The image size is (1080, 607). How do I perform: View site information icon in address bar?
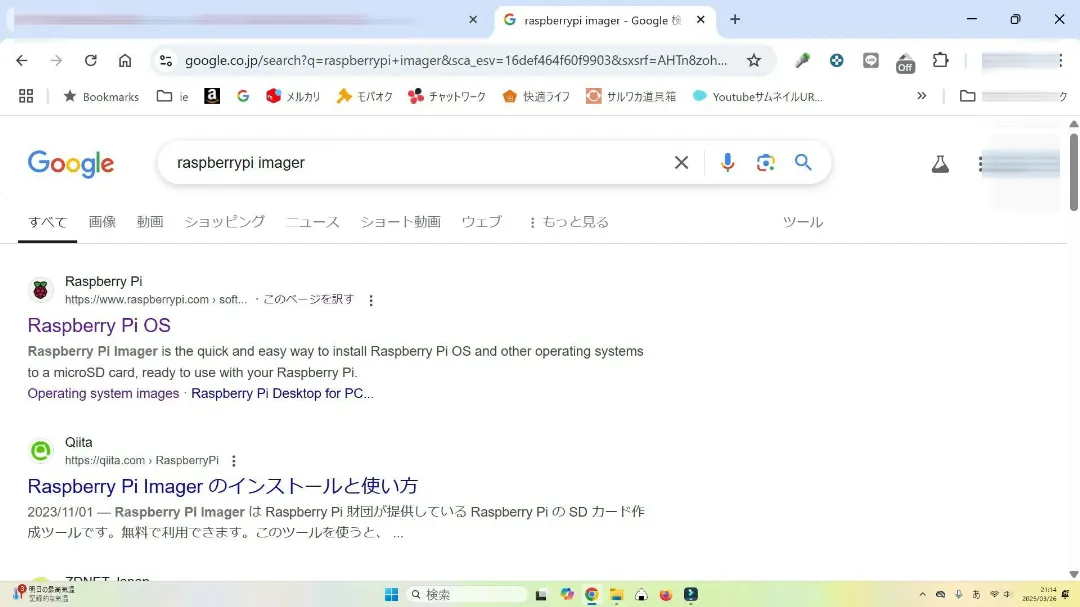tap(166, 61)
